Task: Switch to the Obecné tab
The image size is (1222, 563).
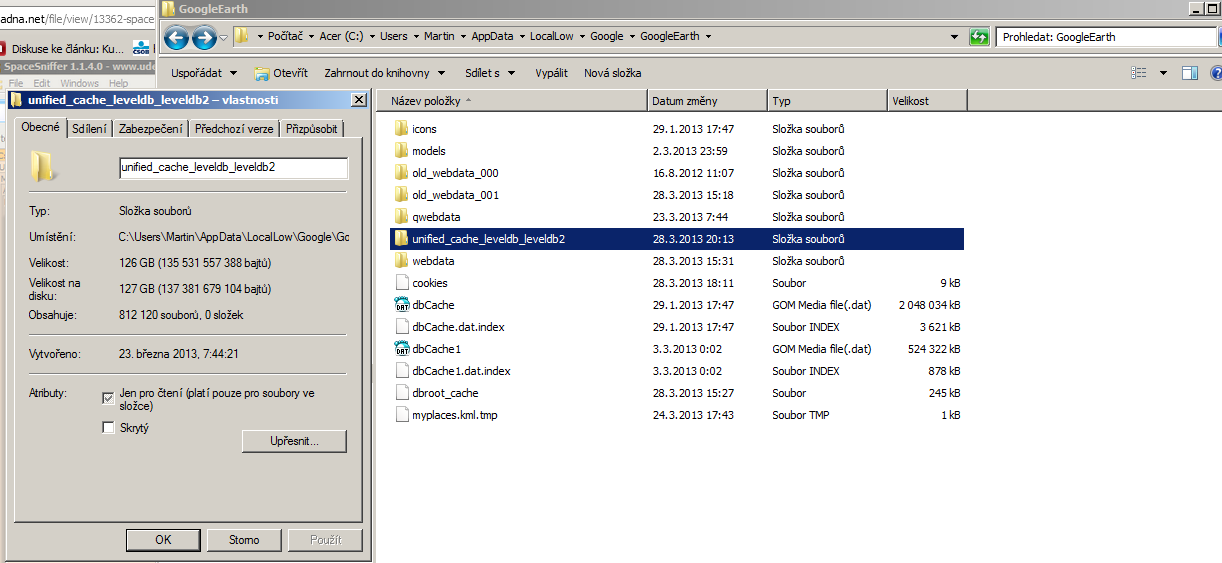Action: point(41,127)
